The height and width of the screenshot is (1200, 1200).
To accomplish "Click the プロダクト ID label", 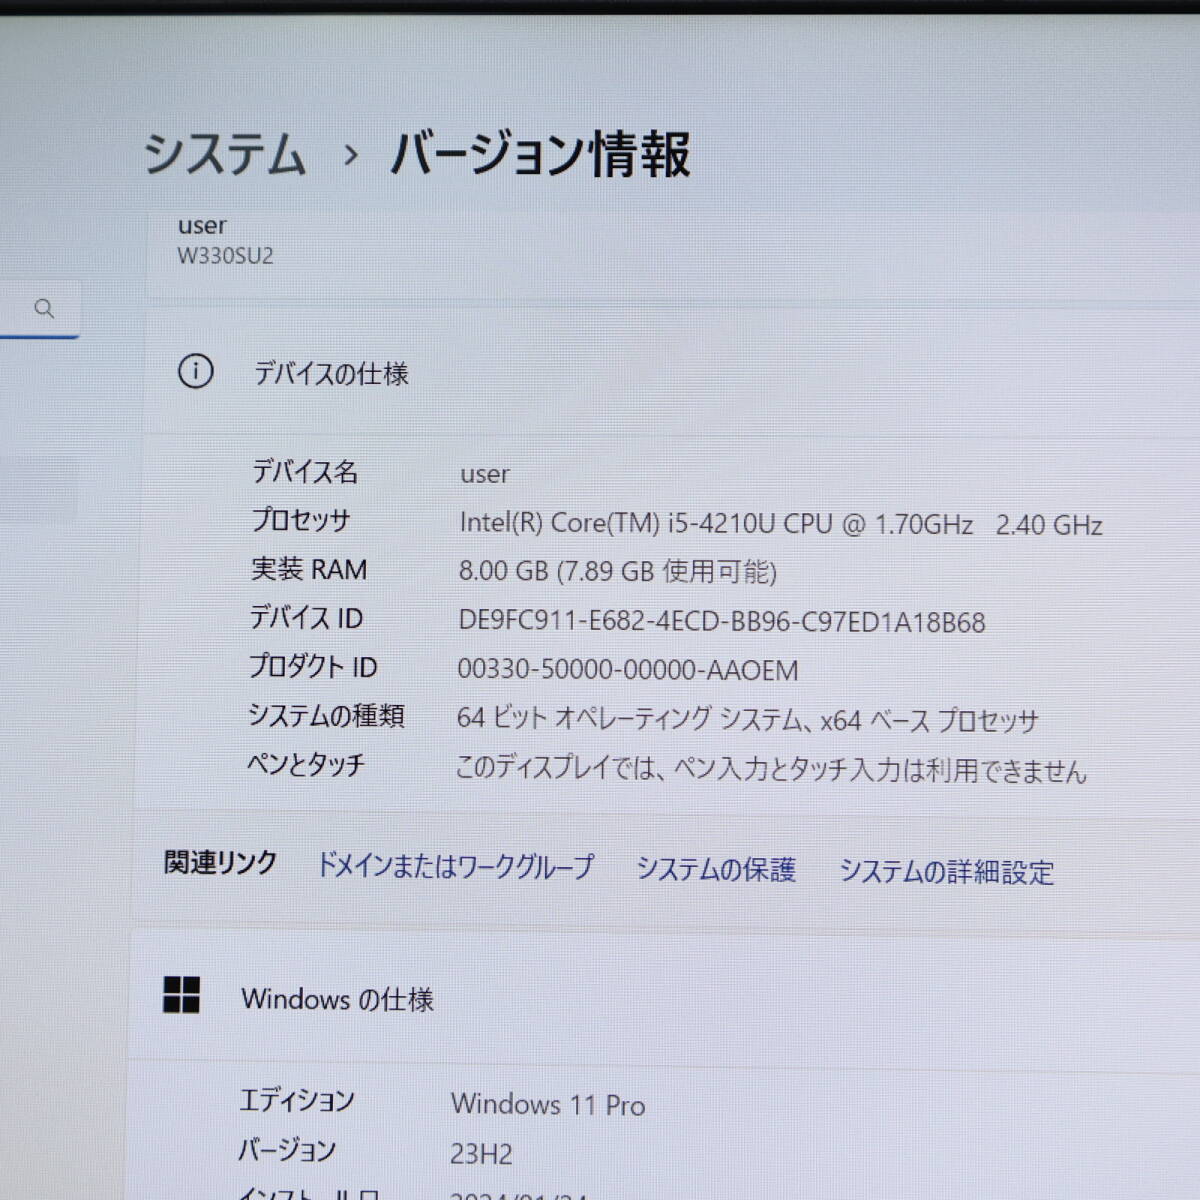I will click(x=313, y=666).
